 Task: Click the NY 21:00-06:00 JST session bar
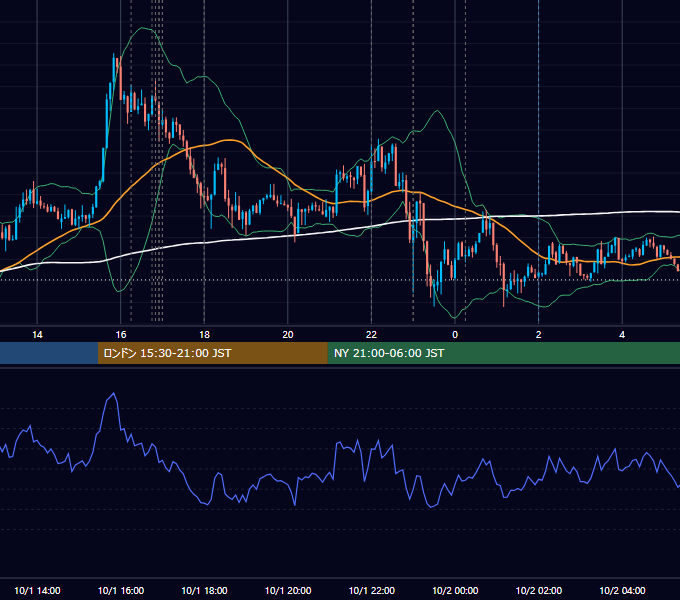point(503,353)
